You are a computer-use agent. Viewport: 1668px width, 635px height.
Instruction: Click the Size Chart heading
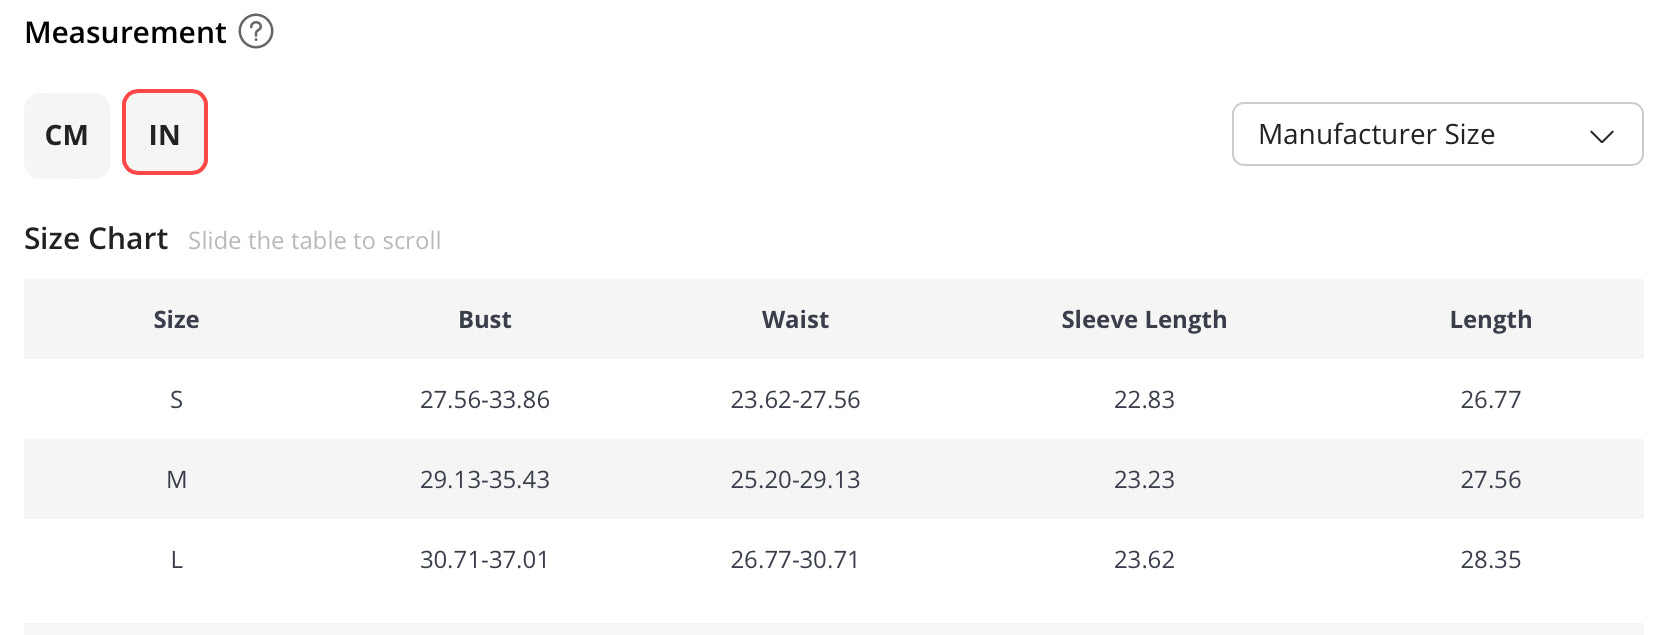(x=96, y=239)
